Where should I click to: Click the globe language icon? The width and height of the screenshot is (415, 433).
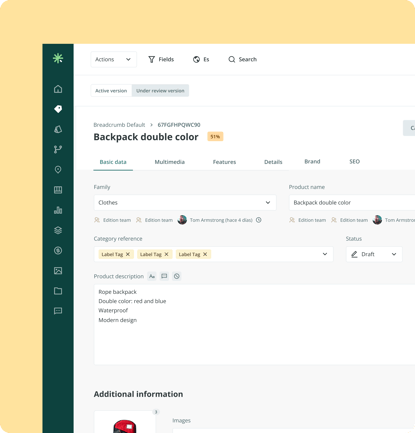(x=196, y=59)
